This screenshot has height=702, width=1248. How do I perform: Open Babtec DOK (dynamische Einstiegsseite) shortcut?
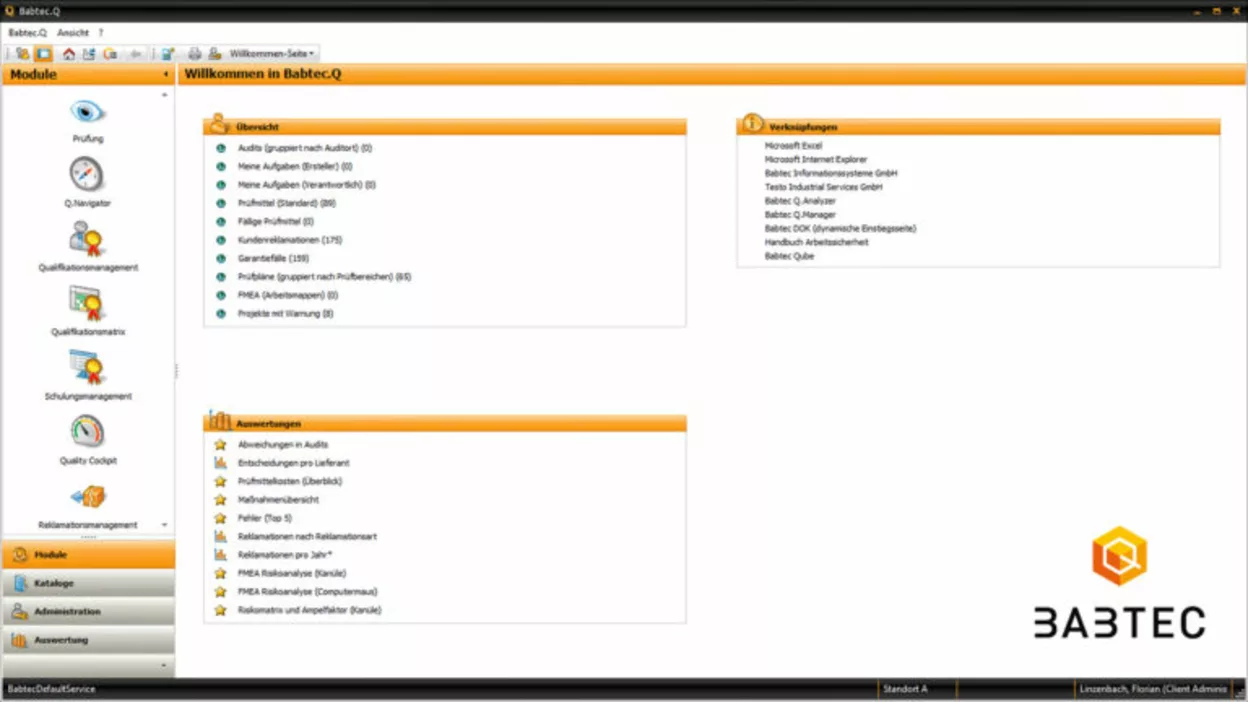[841, 229]
